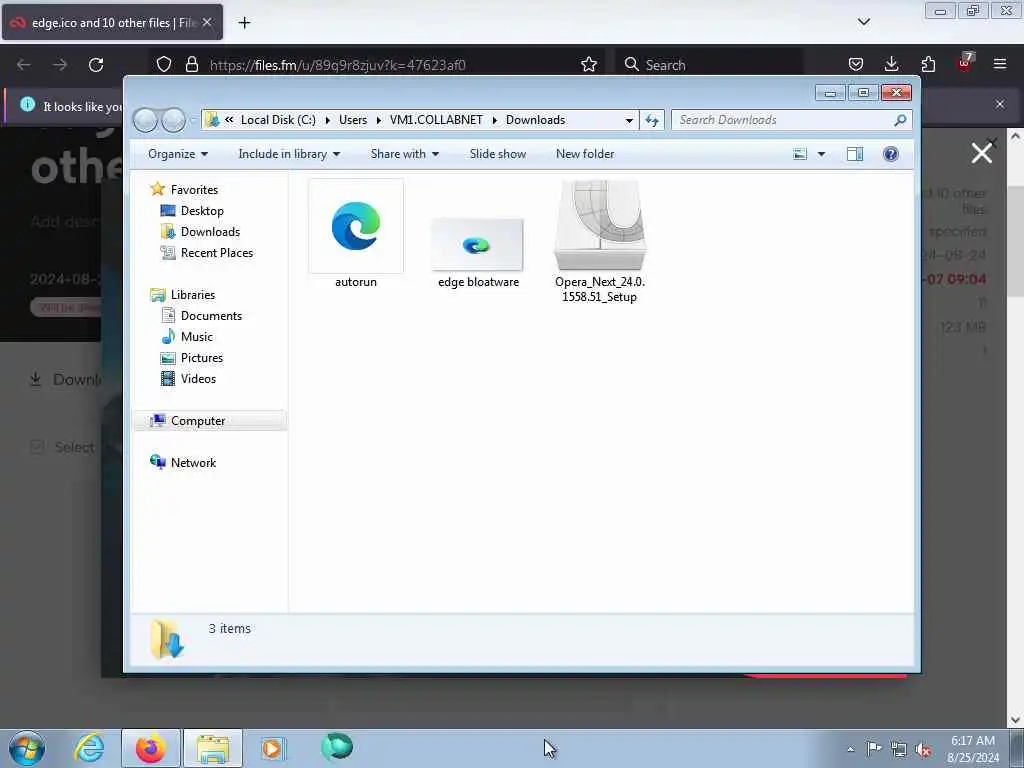Open the Share with menu
Screen dimensions: 1024x768
click(405, 154)
